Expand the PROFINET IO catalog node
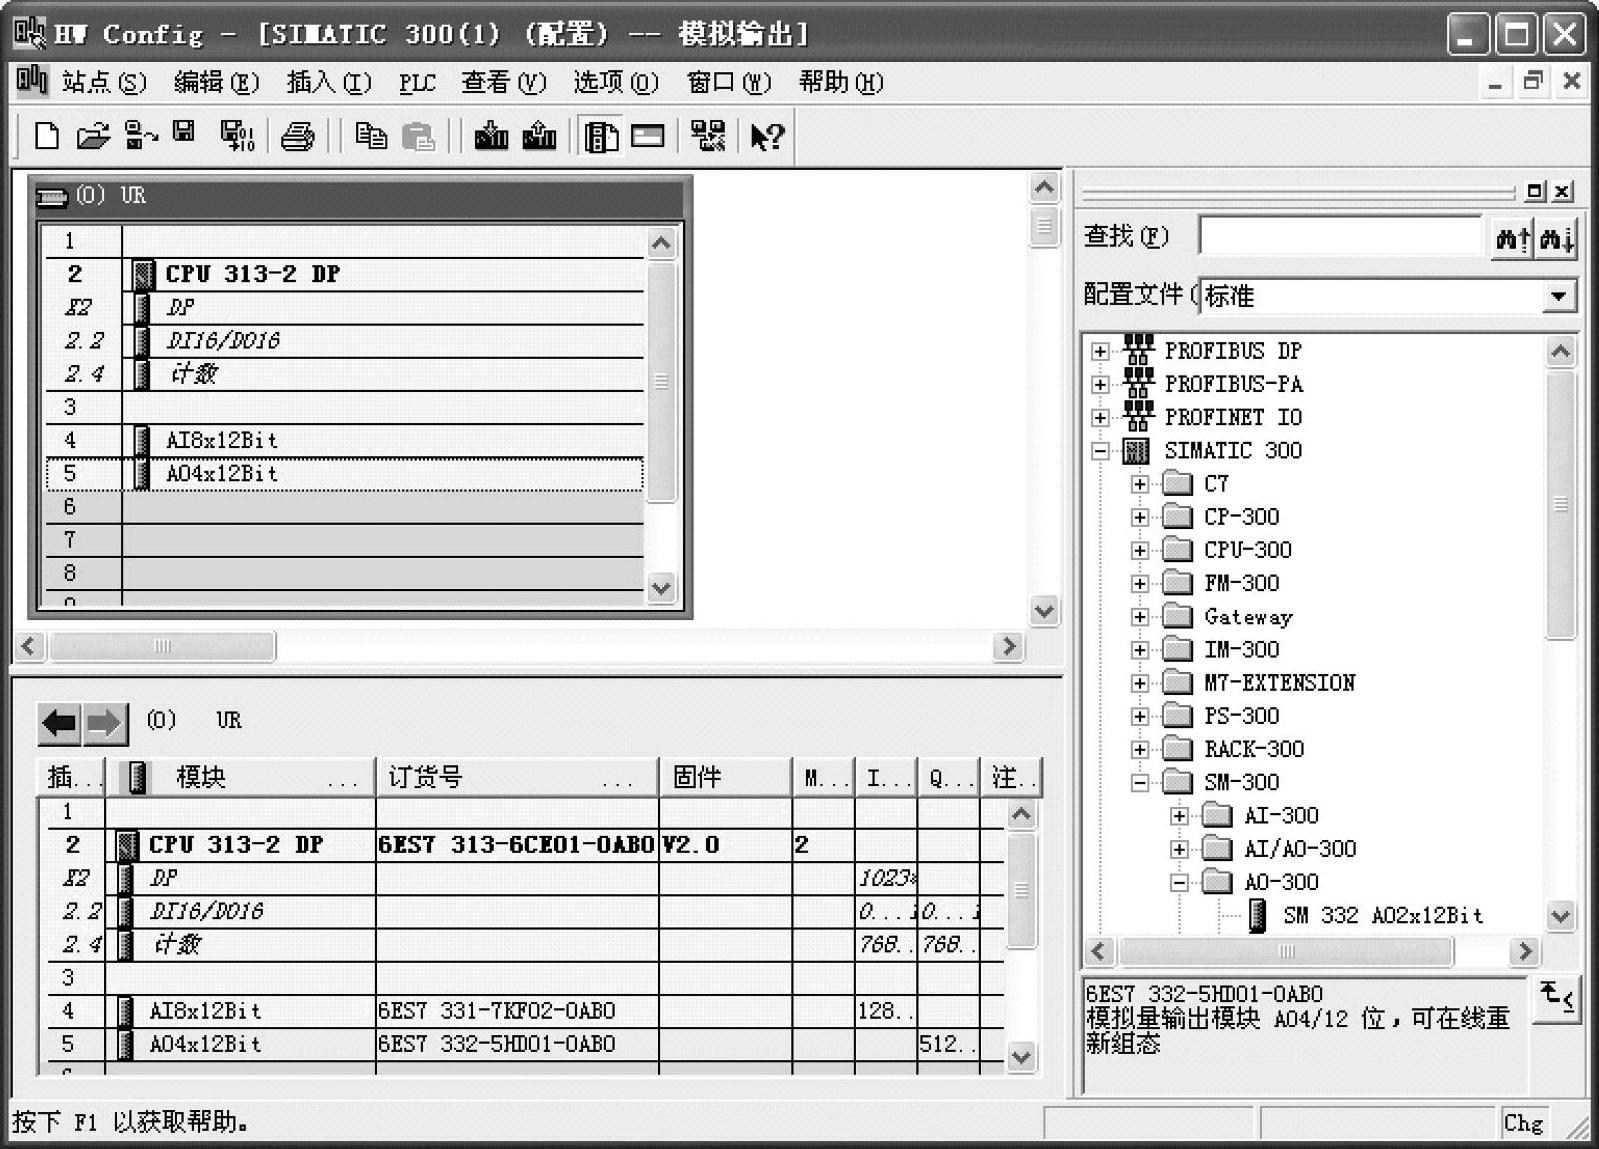The height and width of the screenshot is (1149, 1599). 1100,417
